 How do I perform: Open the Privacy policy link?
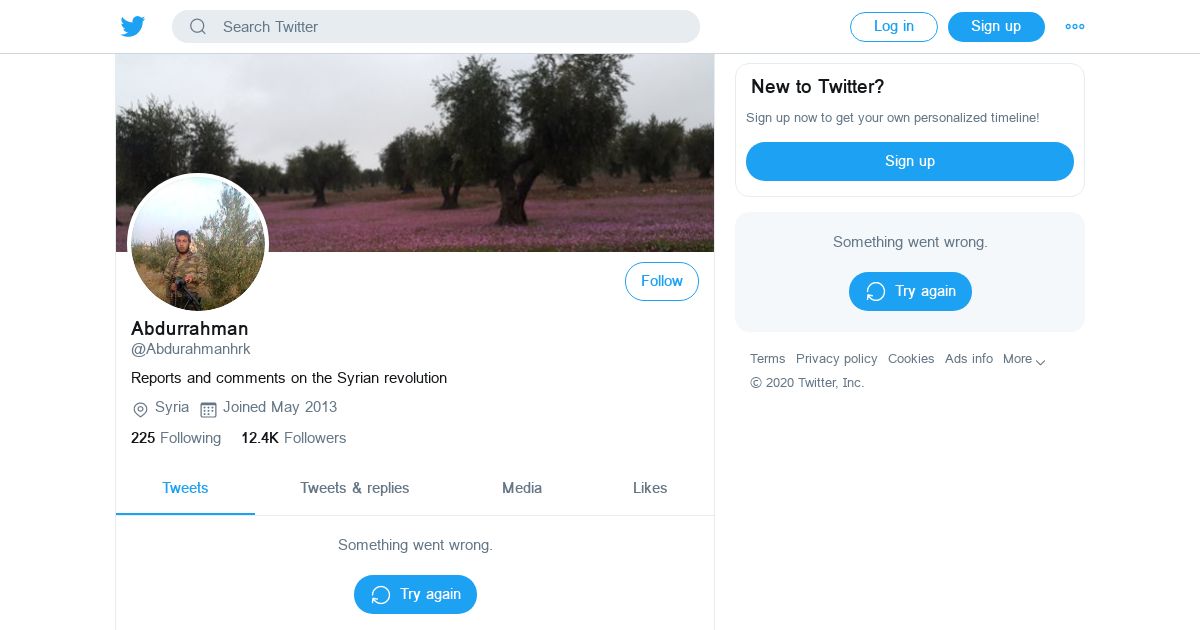(836, 359)
